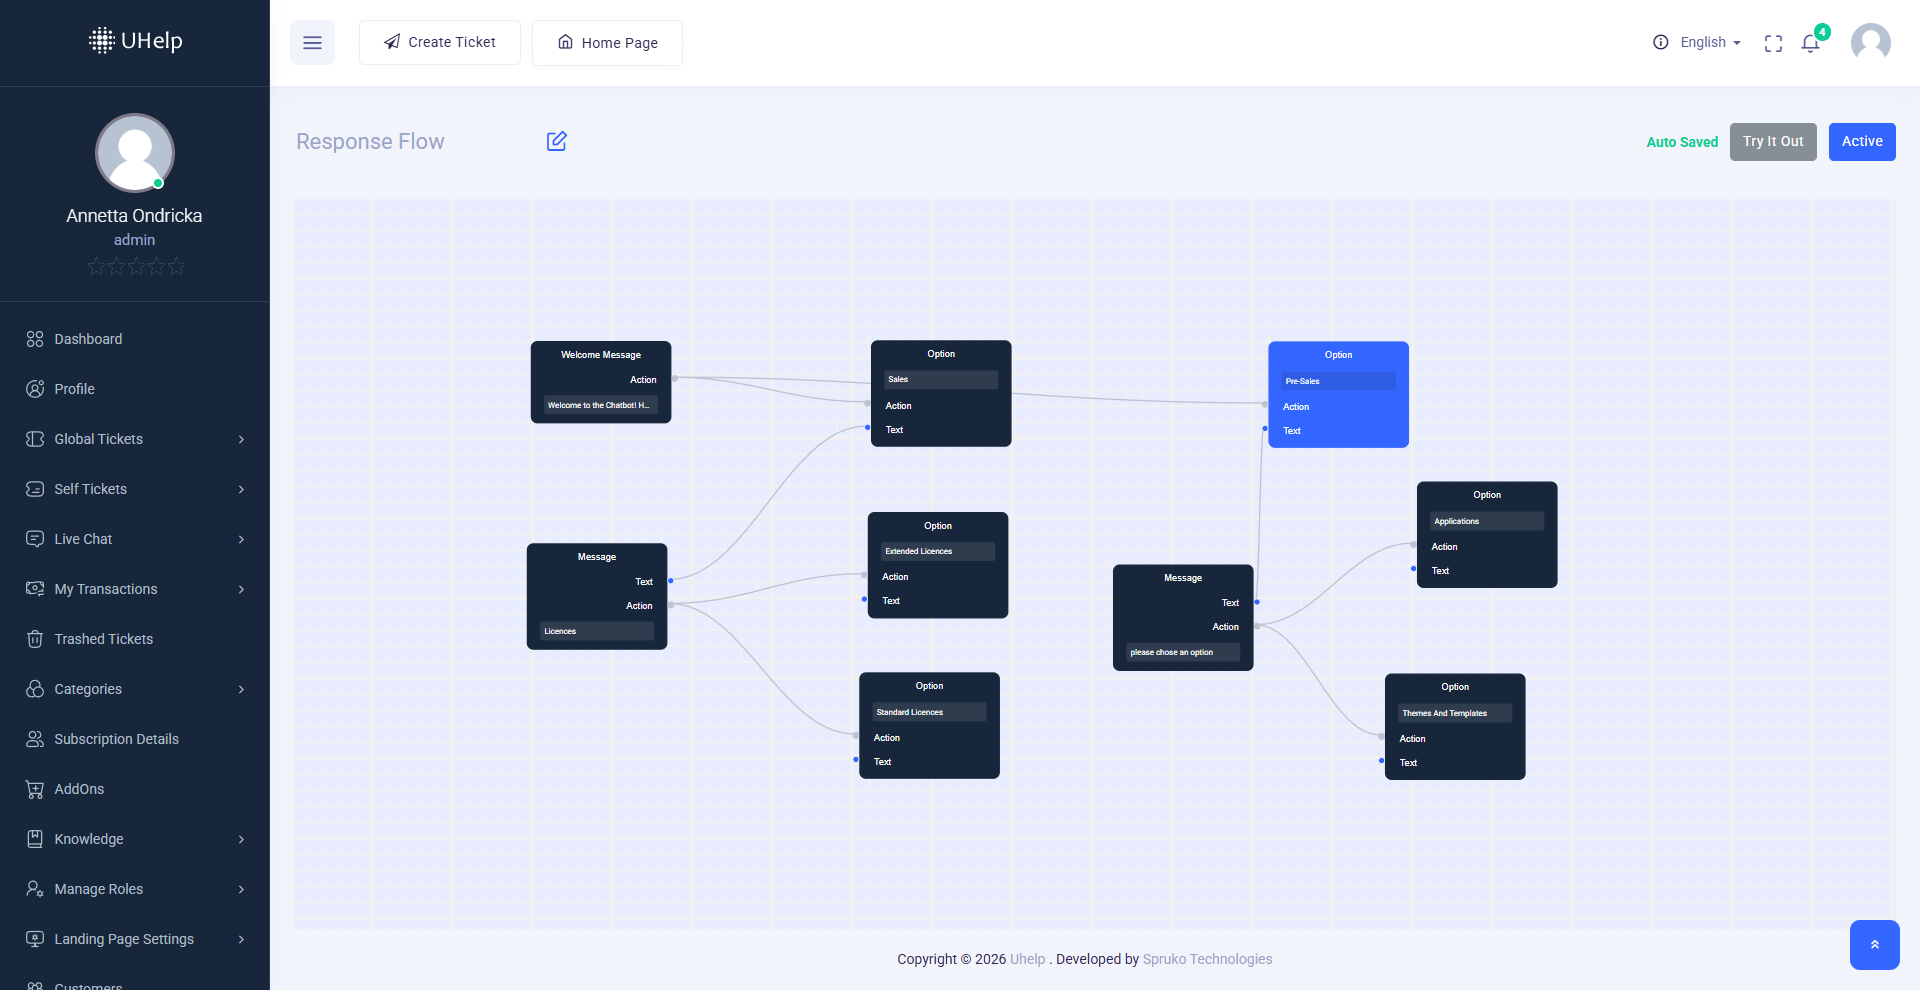
Task: Click the AddOns cart icon
Action: 35,789
